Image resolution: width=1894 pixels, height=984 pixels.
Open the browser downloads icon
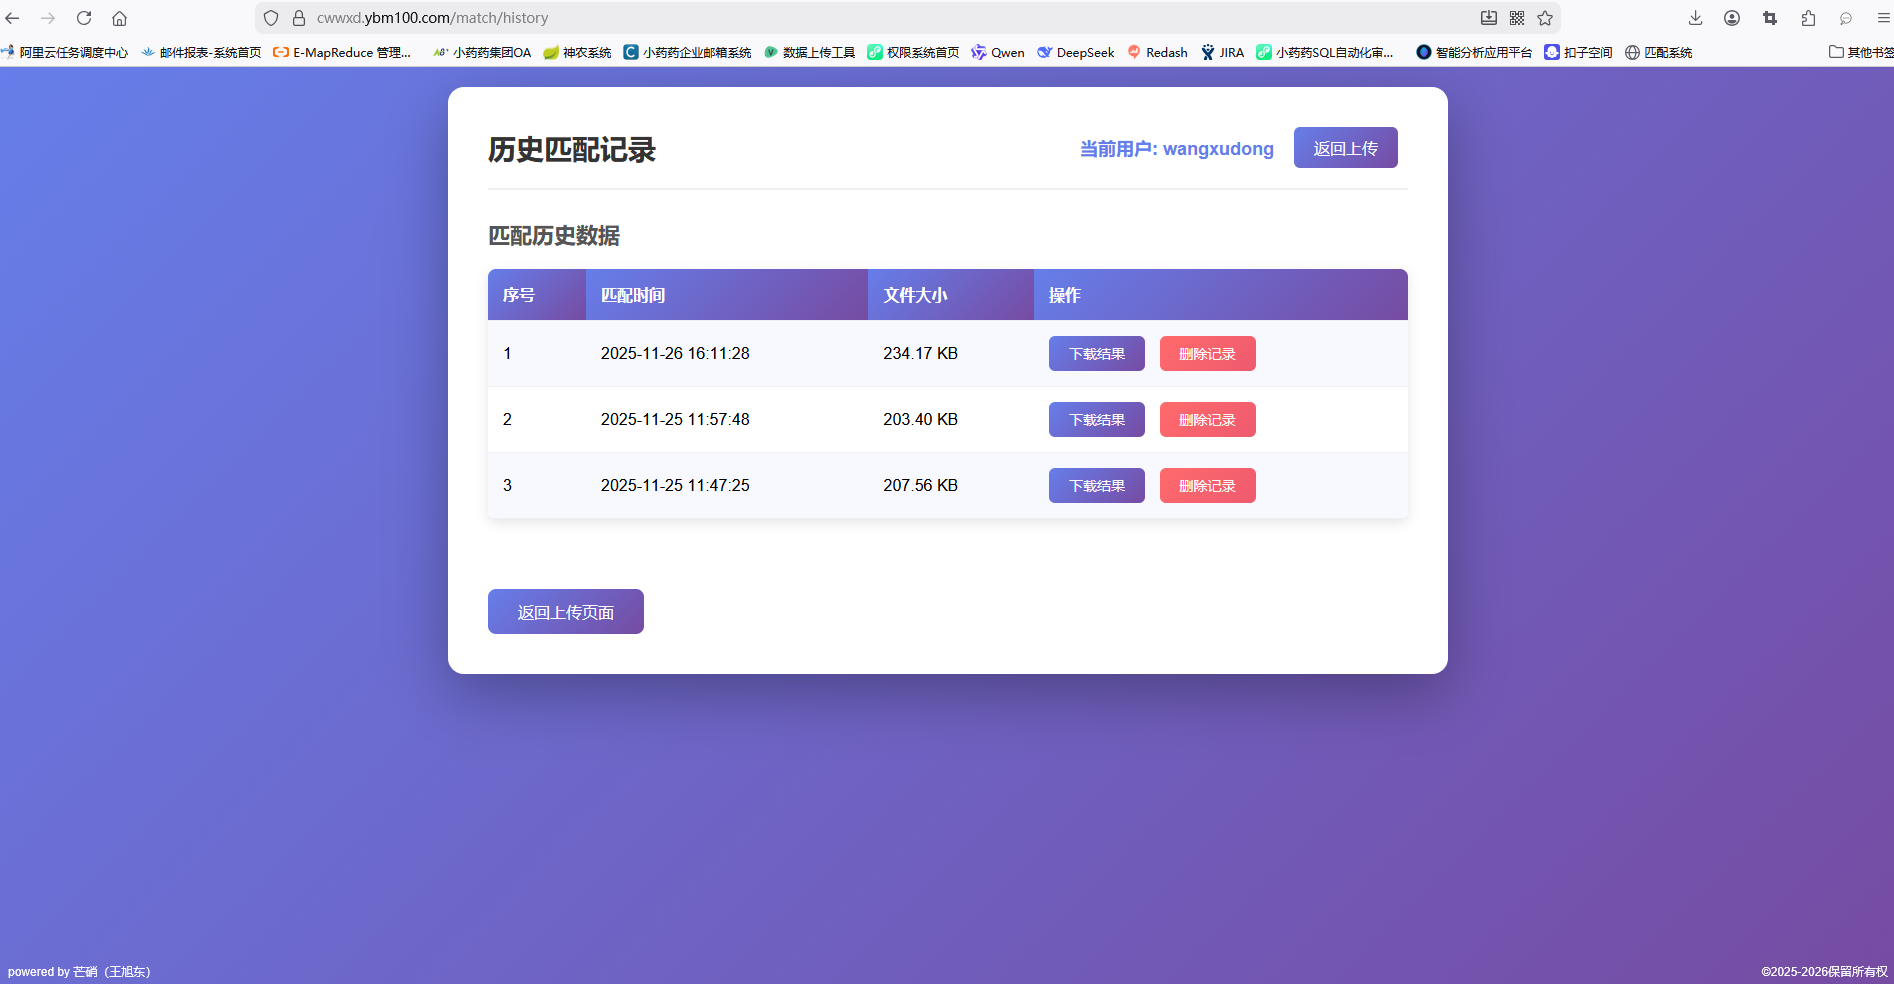click(x=1695, y=18)
